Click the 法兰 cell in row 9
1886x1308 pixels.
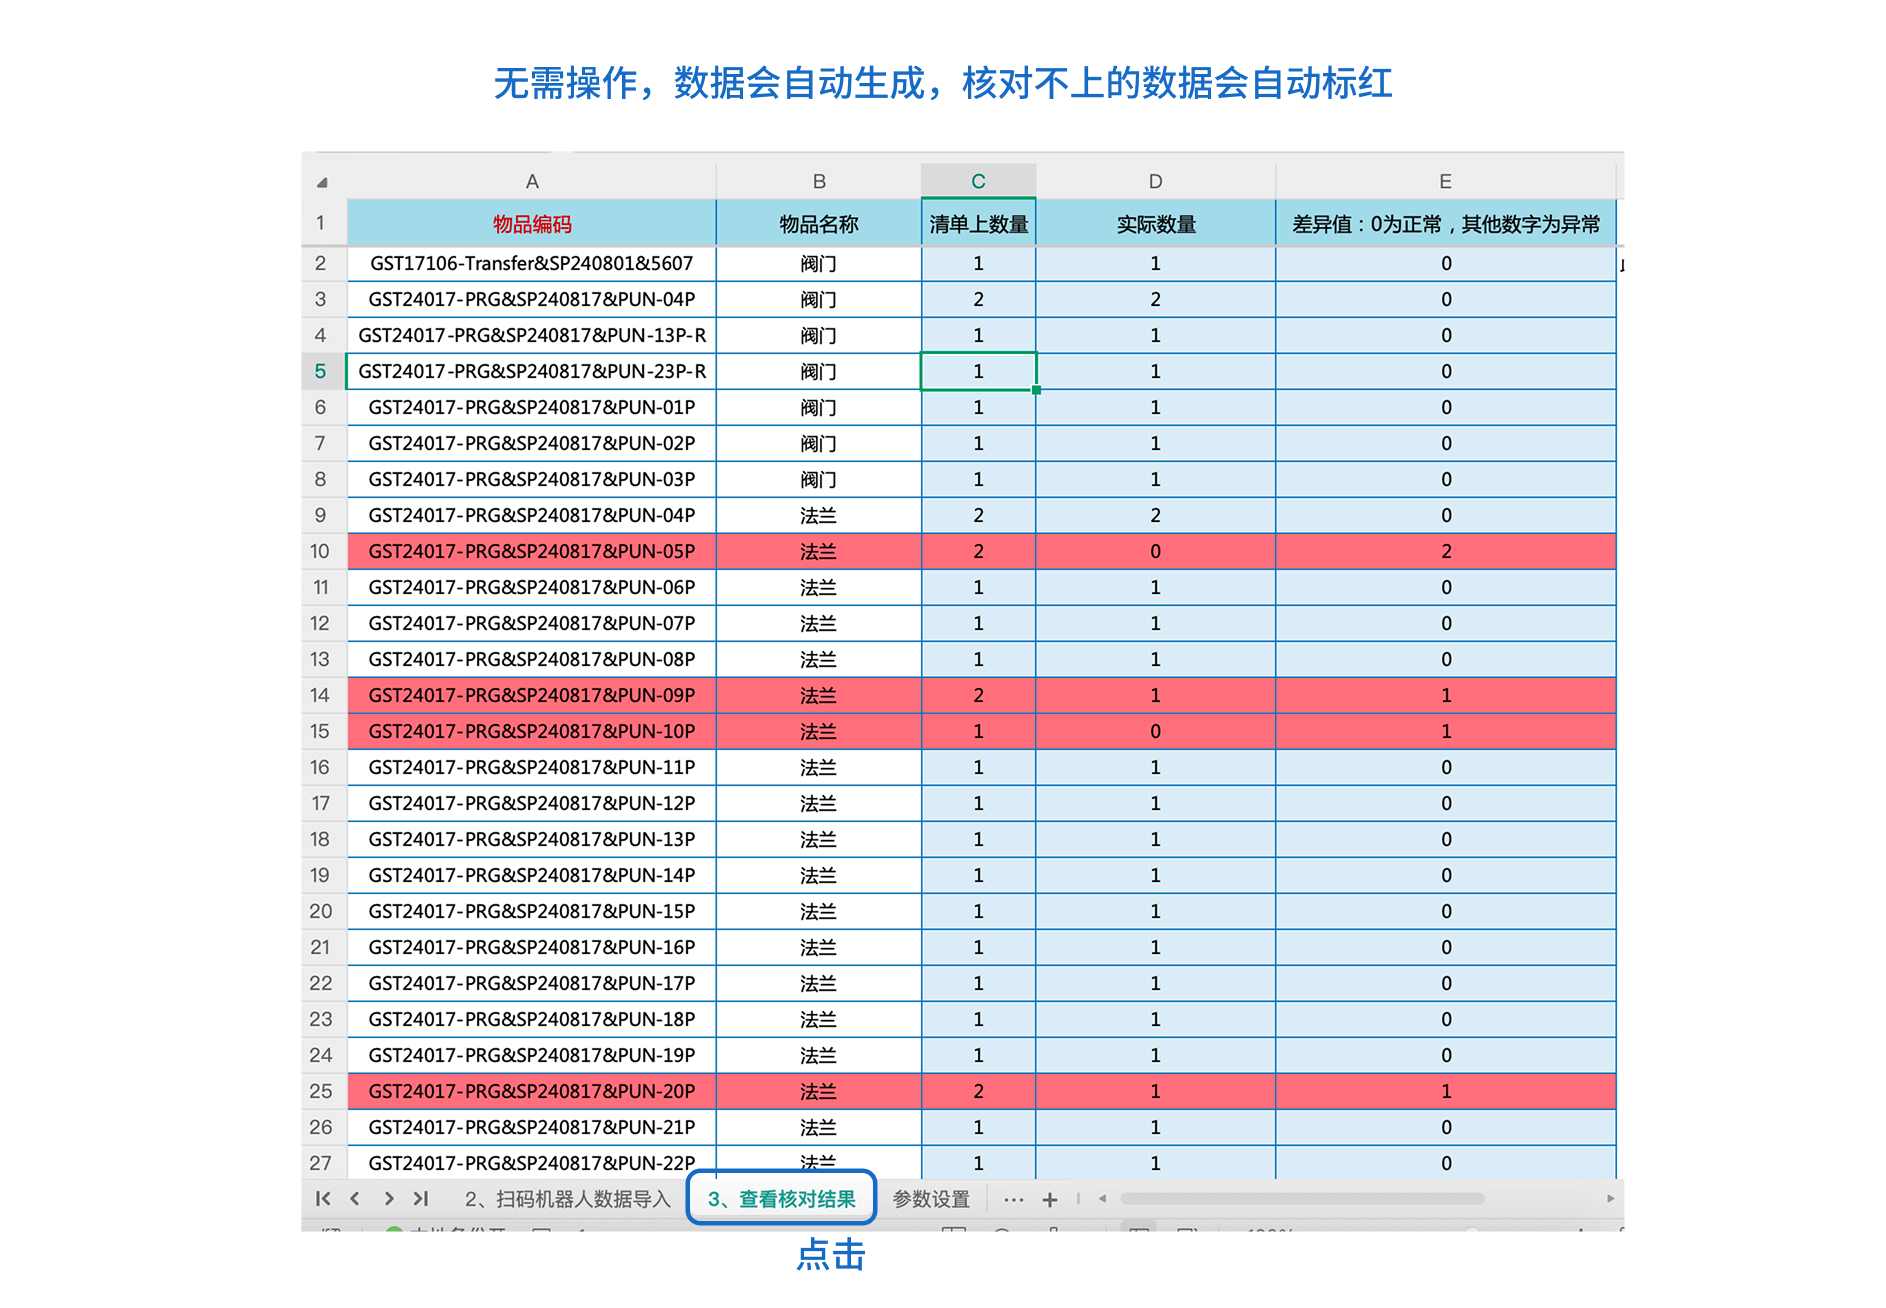(819, 515)
